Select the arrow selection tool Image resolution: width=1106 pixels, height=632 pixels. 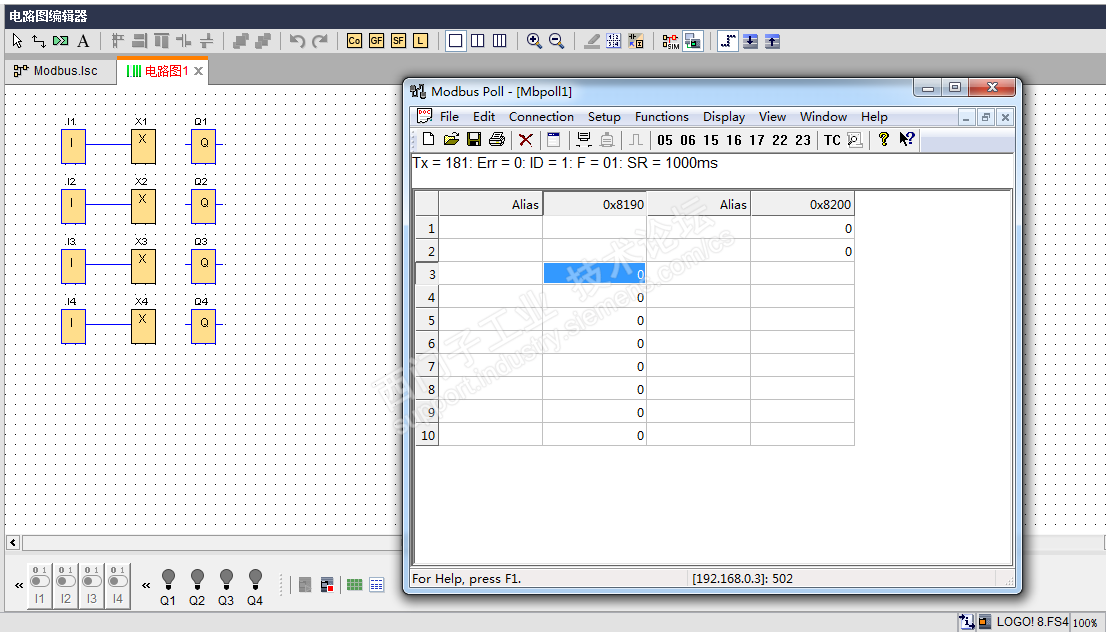click(x=18, y=41)
